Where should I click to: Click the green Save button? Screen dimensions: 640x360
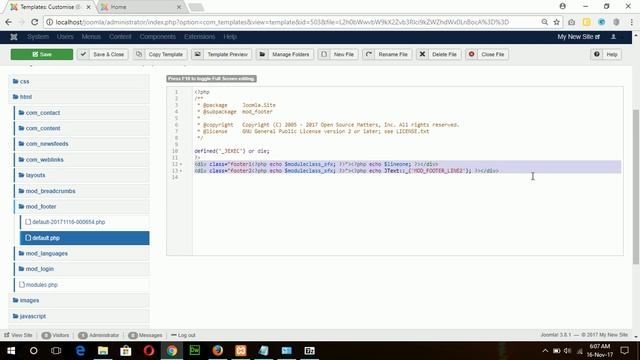[42, 54]
